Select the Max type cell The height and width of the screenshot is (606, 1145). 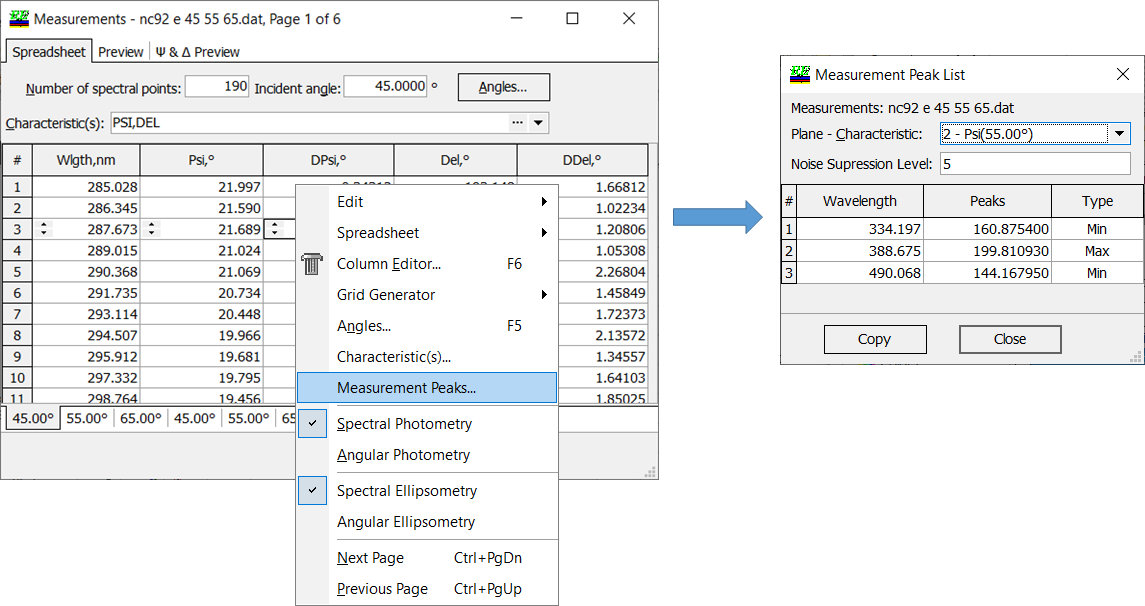pos(1098,251)
